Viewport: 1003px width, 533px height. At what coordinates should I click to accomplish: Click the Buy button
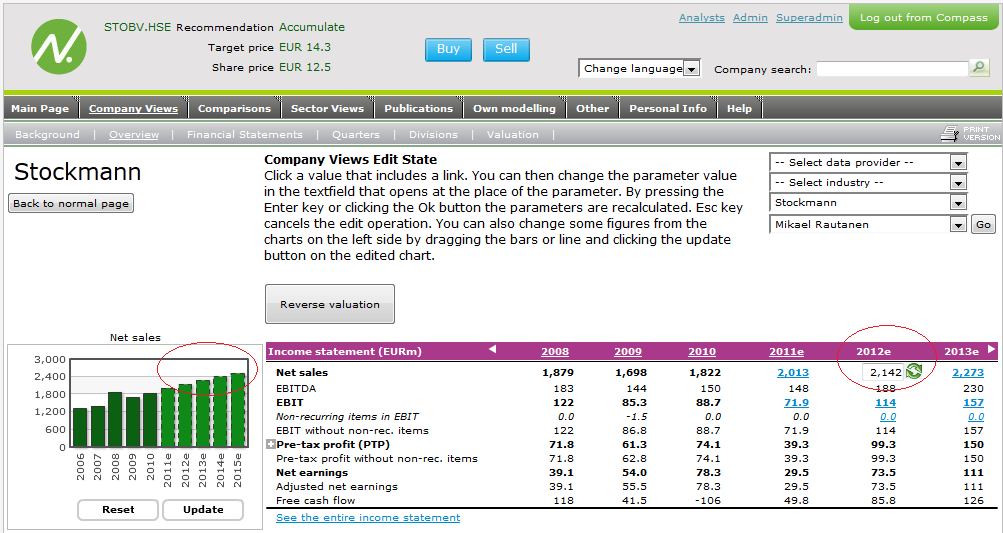pos(448,49)
